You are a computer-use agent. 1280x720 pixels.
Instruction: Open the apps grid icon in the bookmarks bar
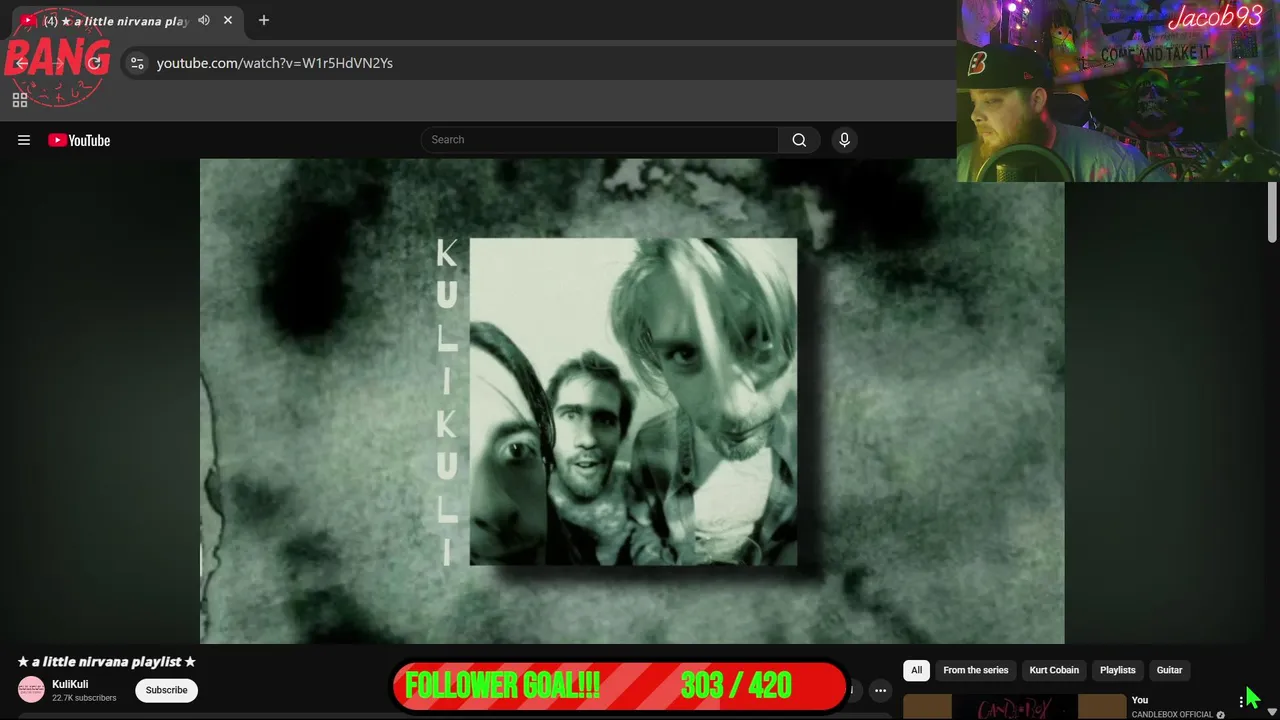pos(20,100)
